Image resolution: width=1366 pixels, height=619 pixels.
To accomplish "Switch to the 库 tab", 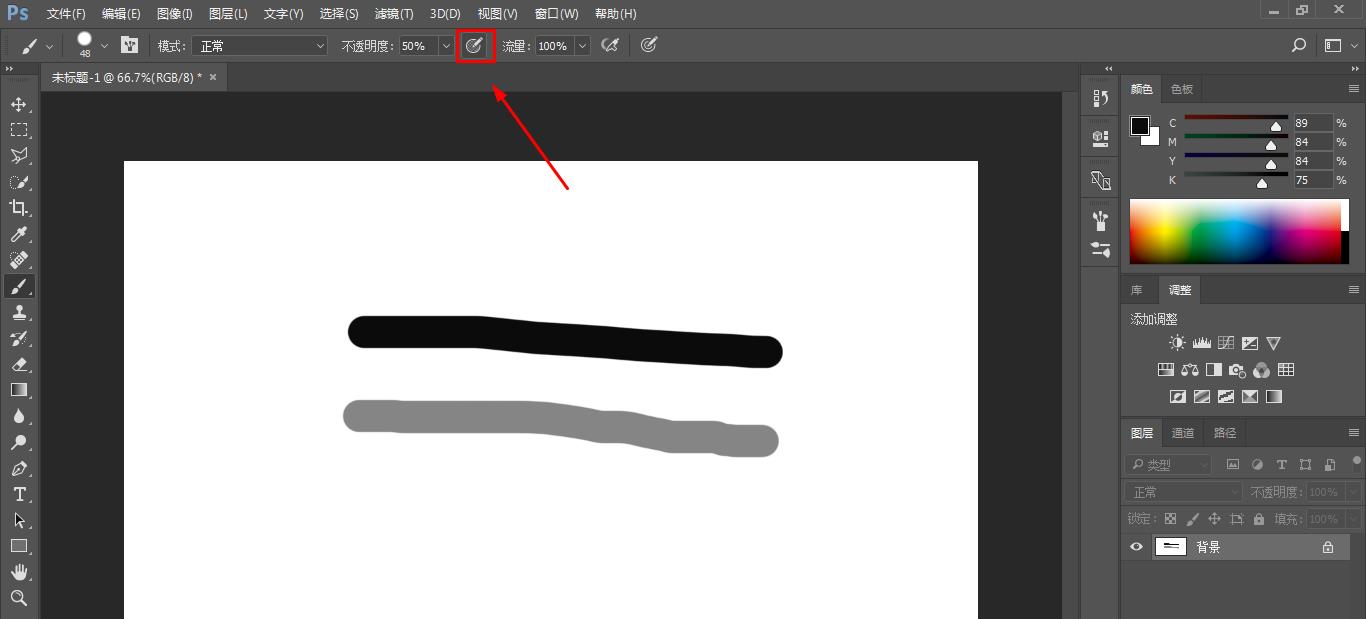I will (1137, 290).
